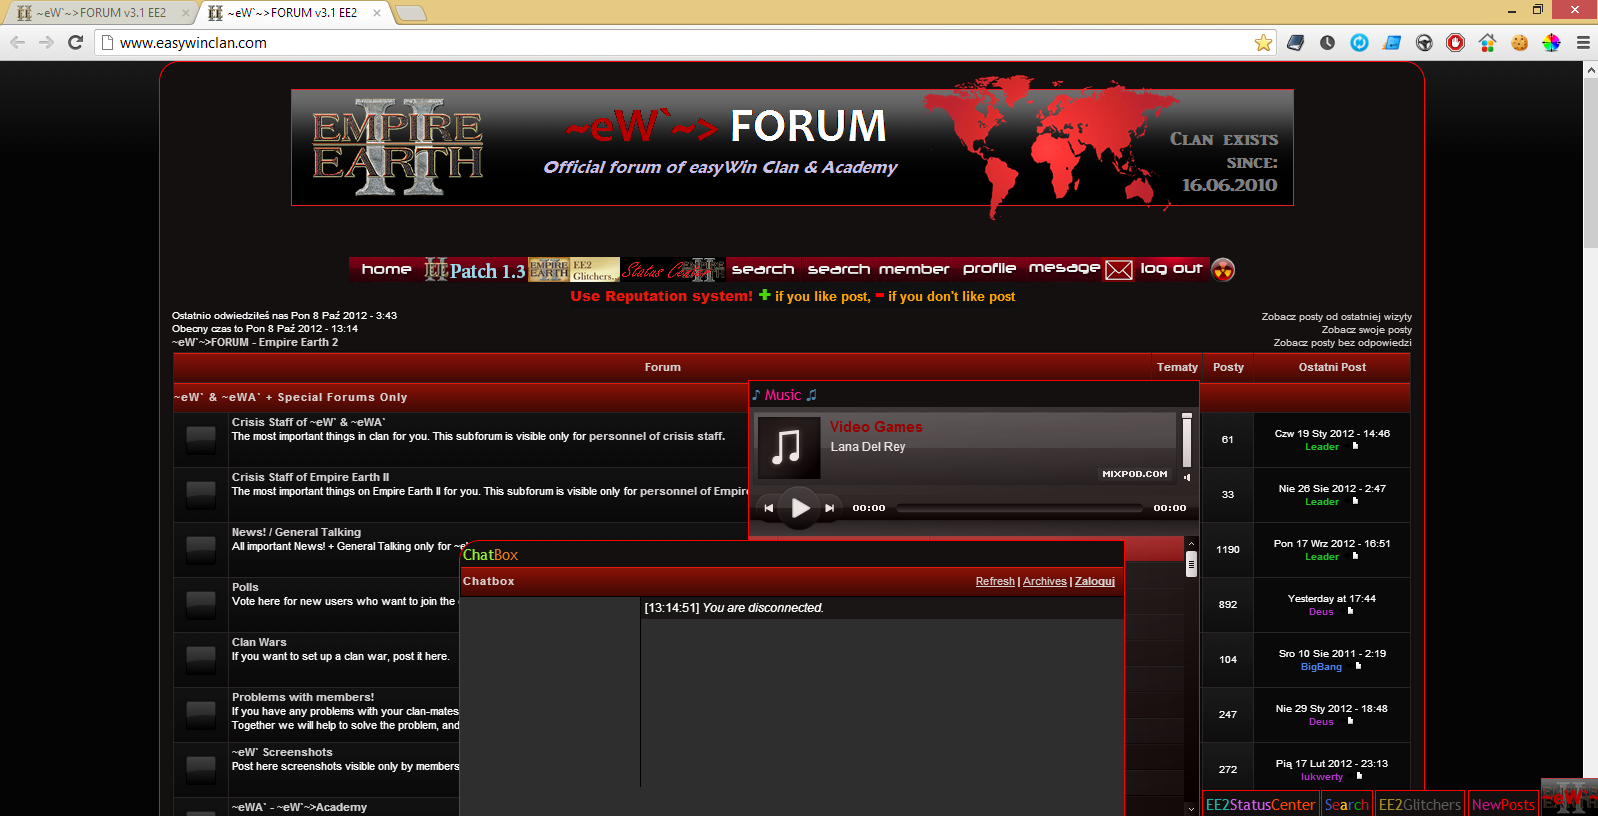Click the music player seek bar
Screen dimensions: 1598x816
[1019, 508]
